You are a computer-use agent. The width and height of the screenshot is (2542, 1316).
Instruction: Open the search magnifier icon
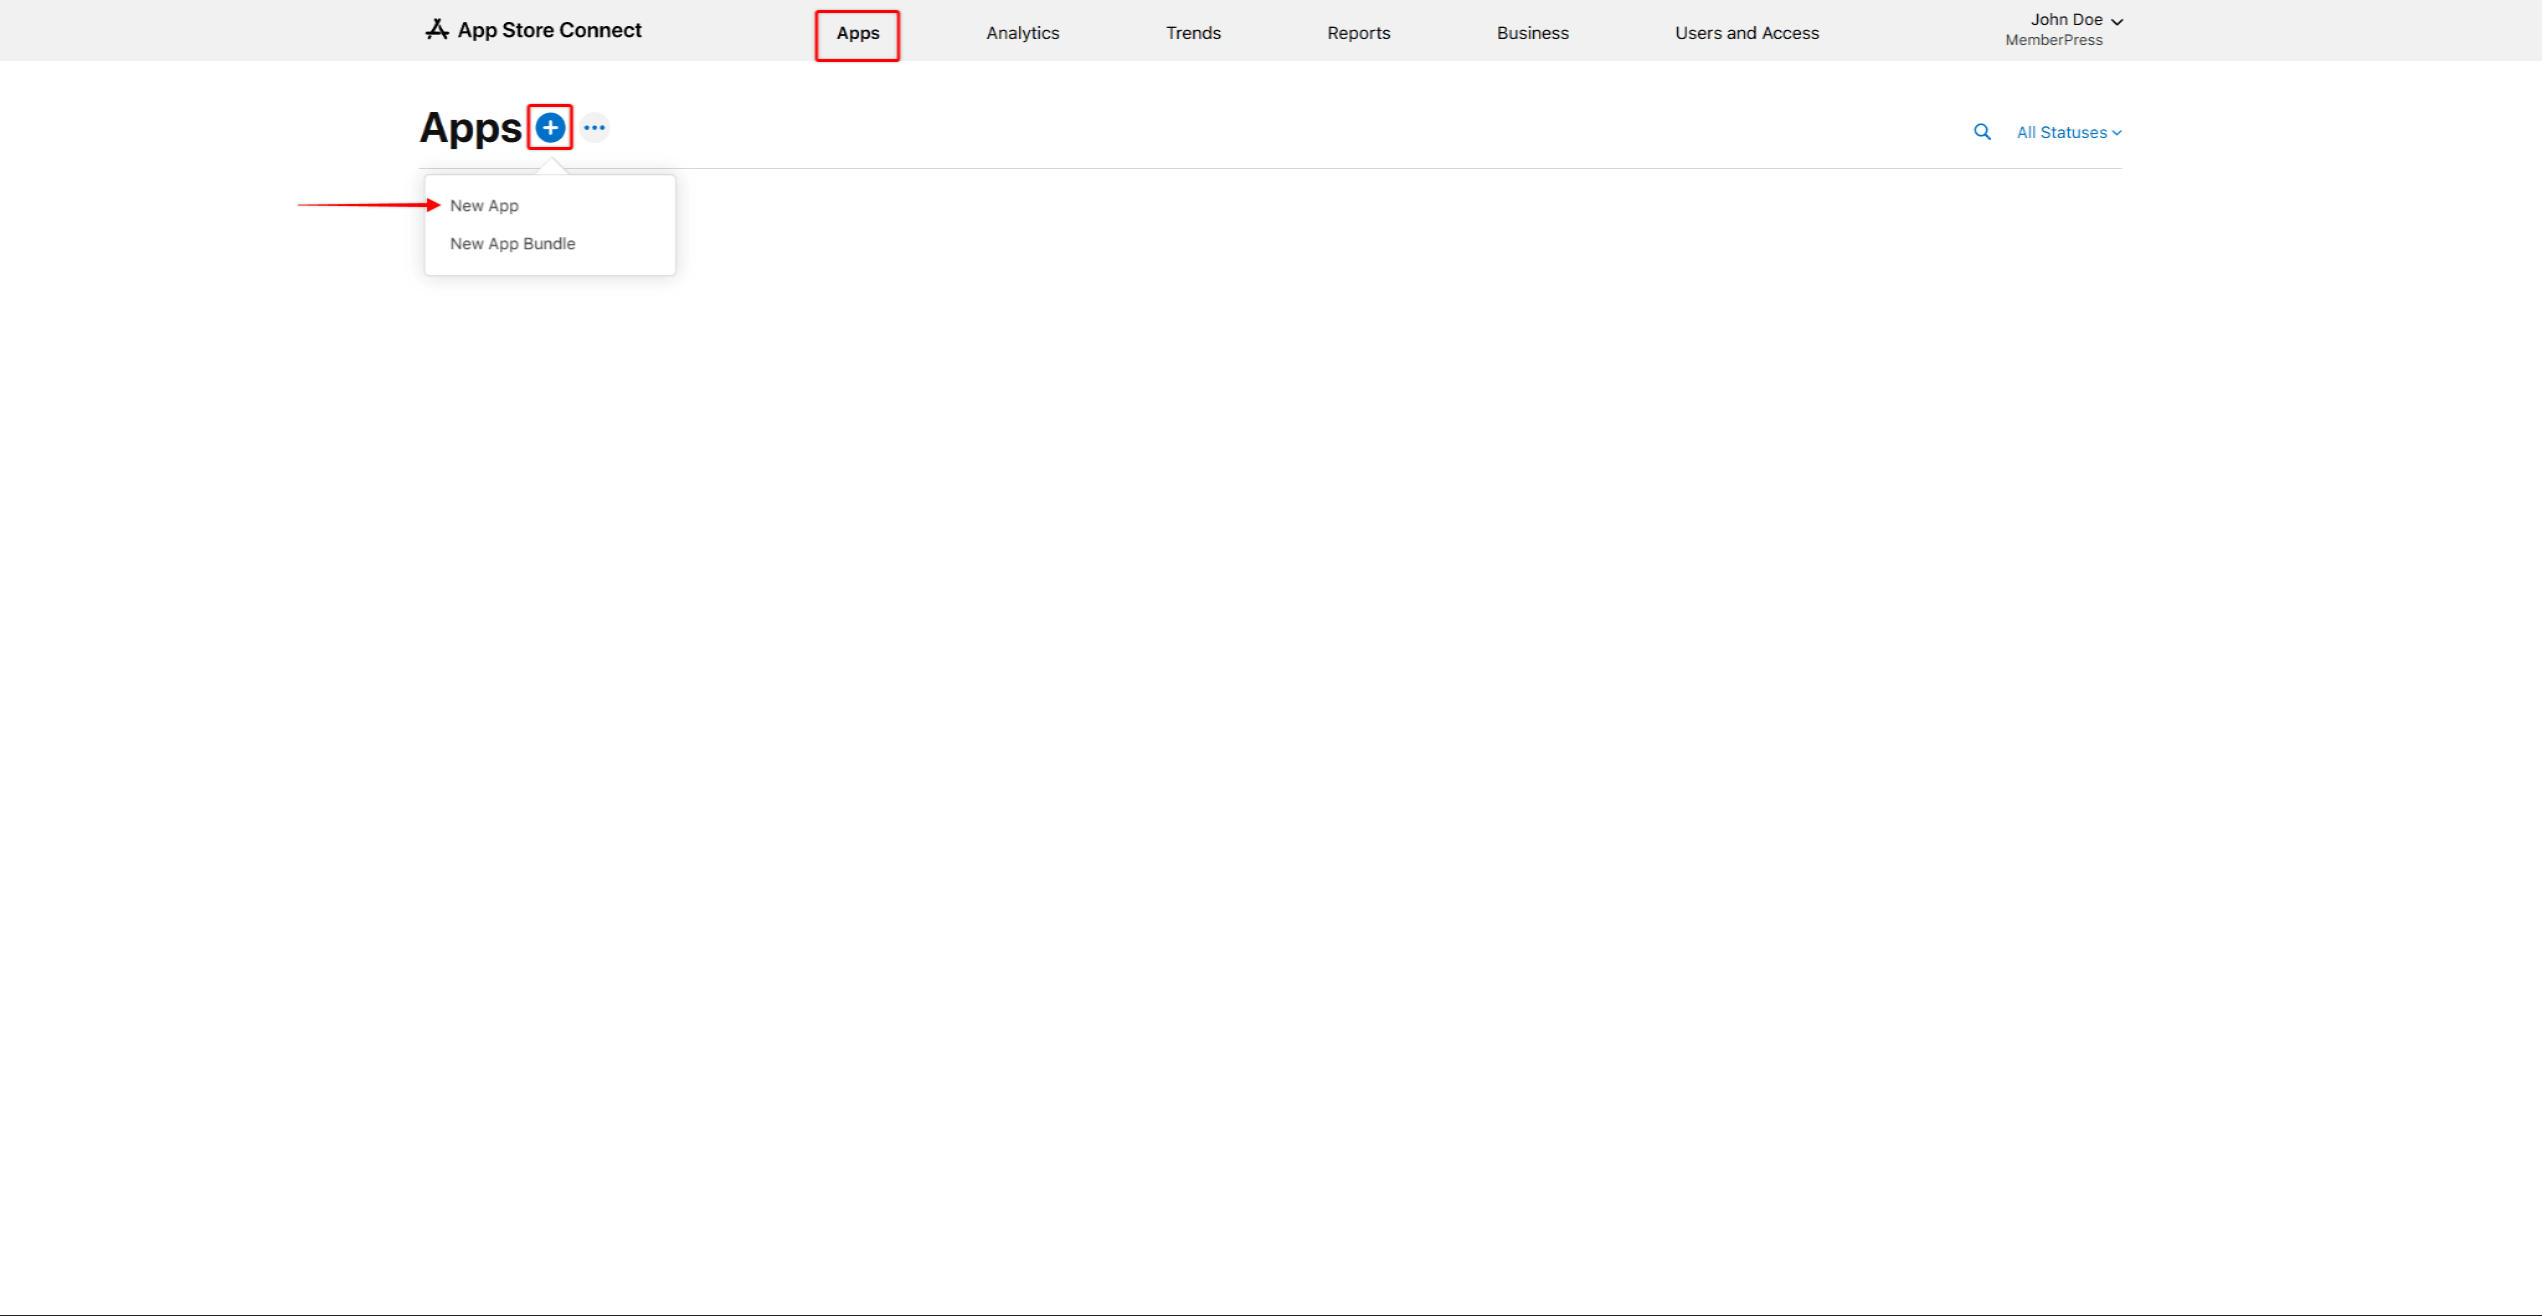pos(1982,131)
